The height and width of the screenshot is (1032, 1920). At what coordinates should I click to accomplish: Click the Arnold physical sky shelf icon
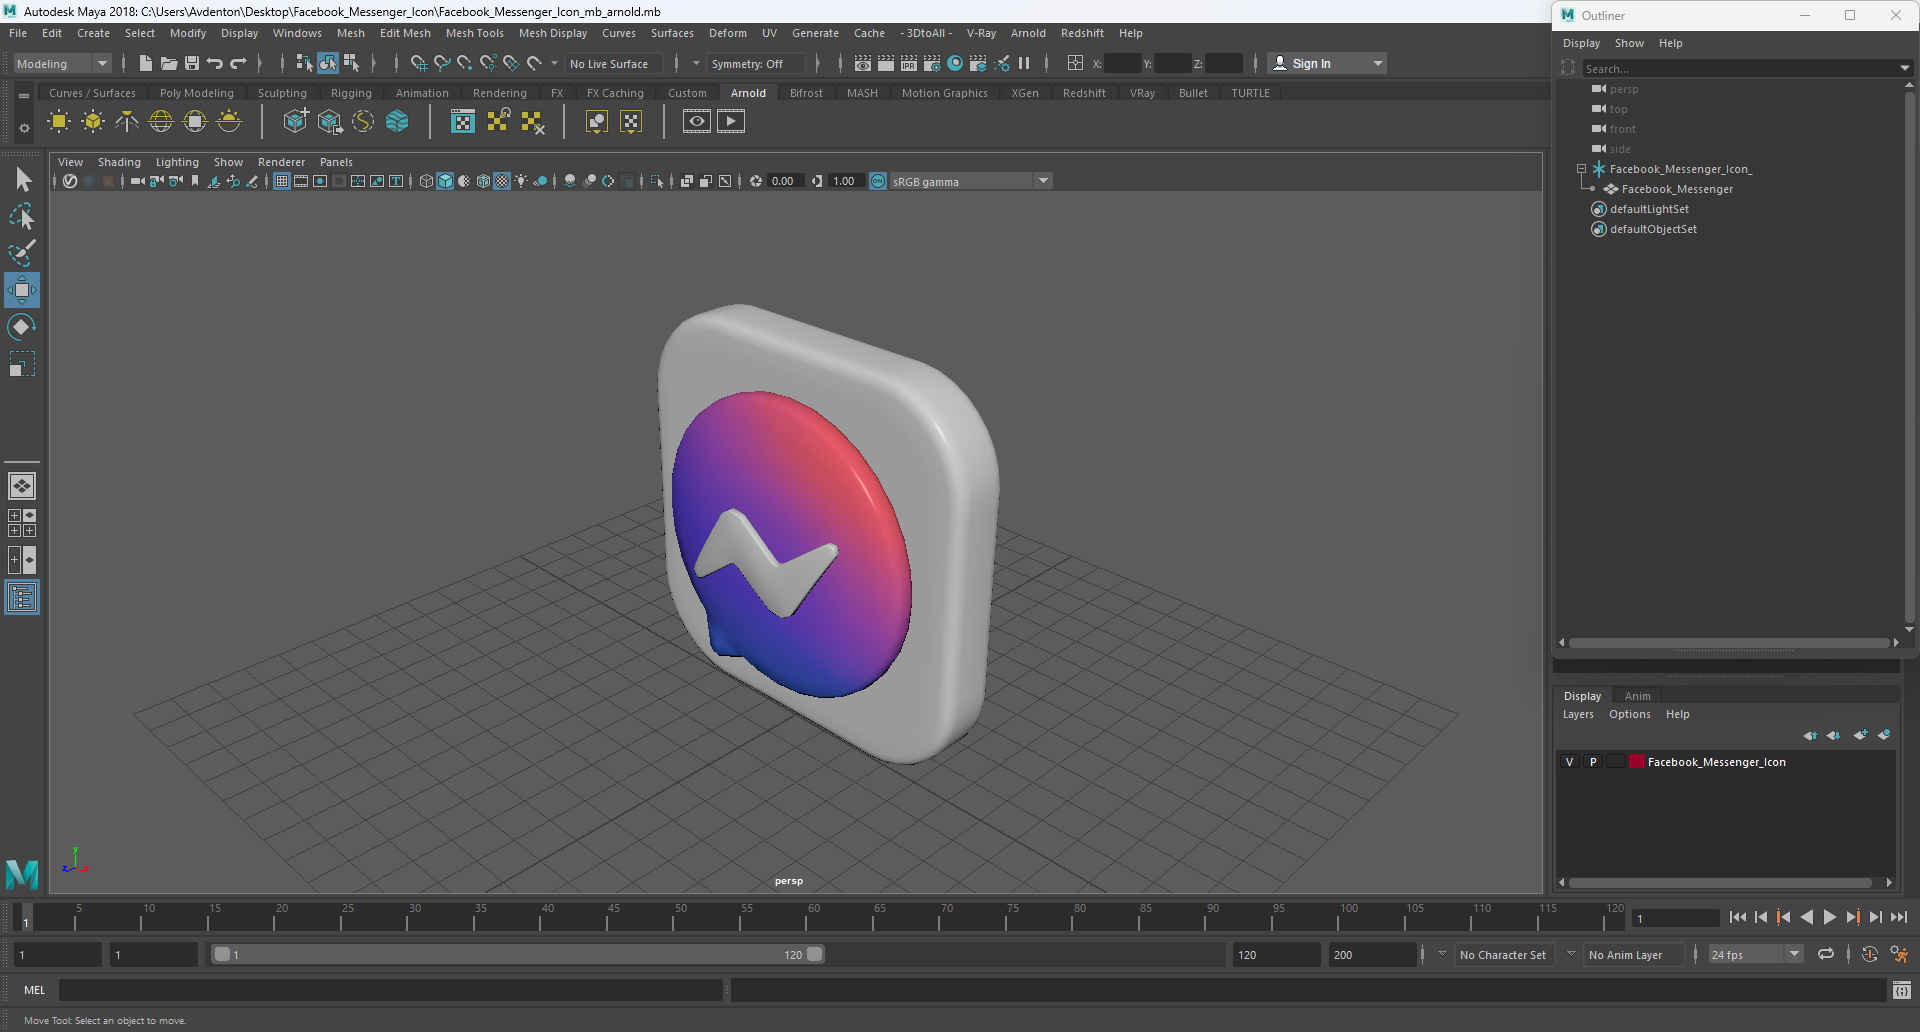pos(229,121)
